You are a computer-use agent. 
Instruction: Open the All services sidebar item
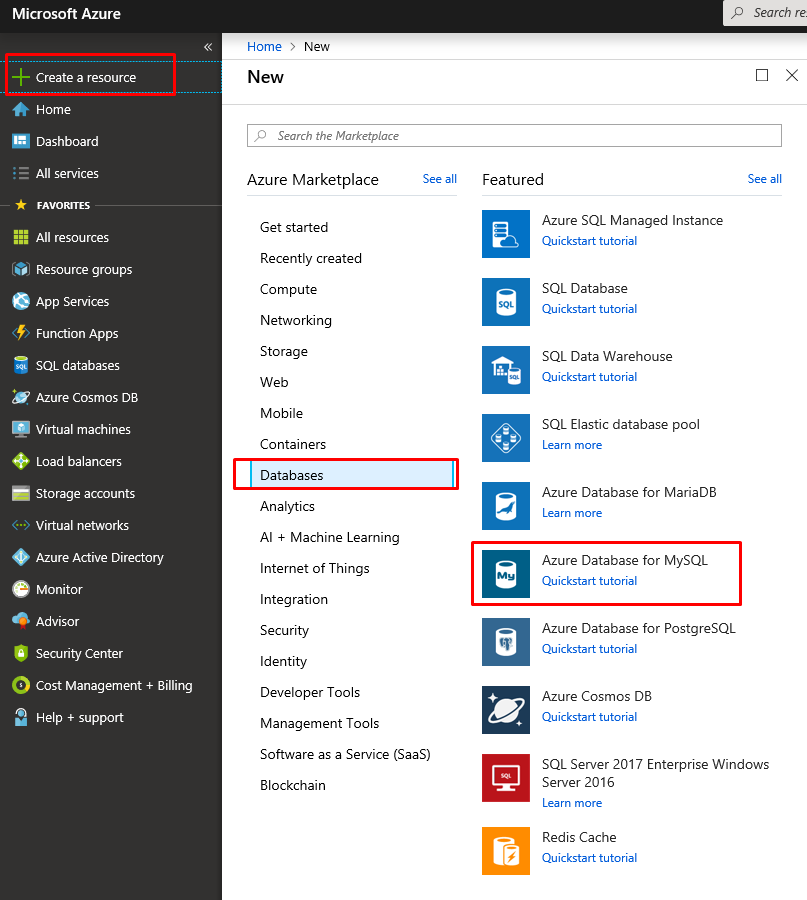(x=67, y=173)
